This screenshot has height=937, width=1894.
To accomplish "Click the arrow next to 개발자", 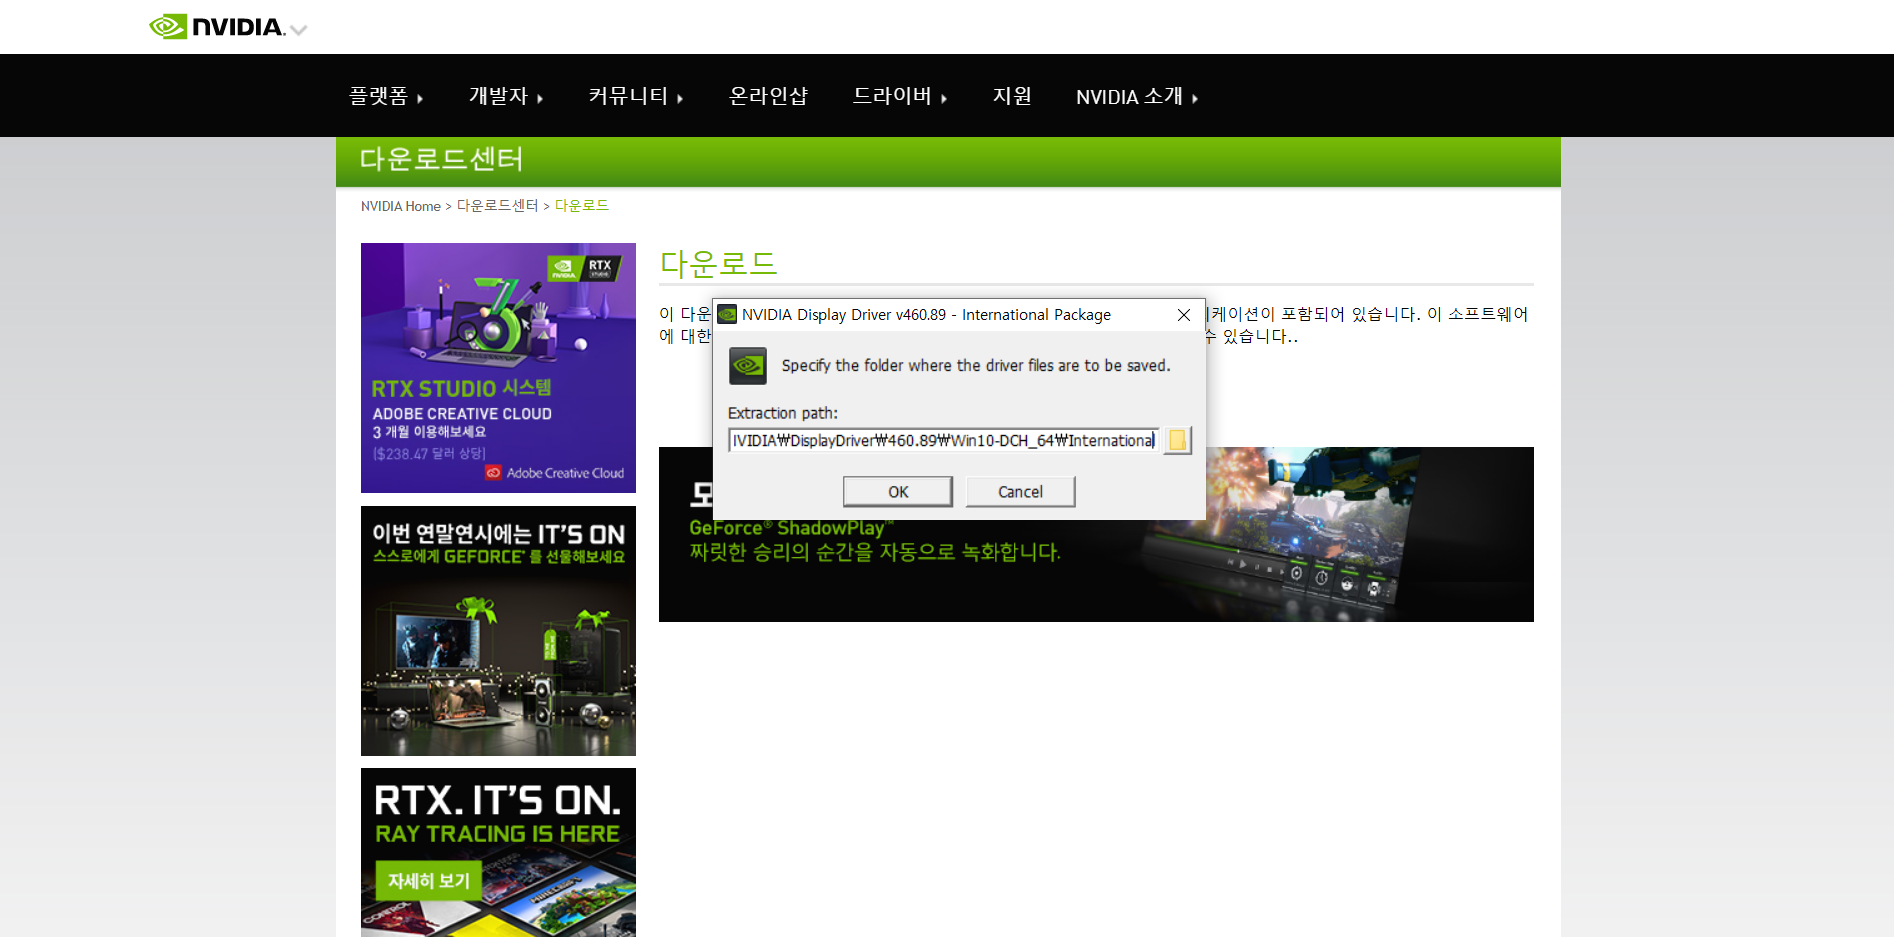I will pos(540,99).
